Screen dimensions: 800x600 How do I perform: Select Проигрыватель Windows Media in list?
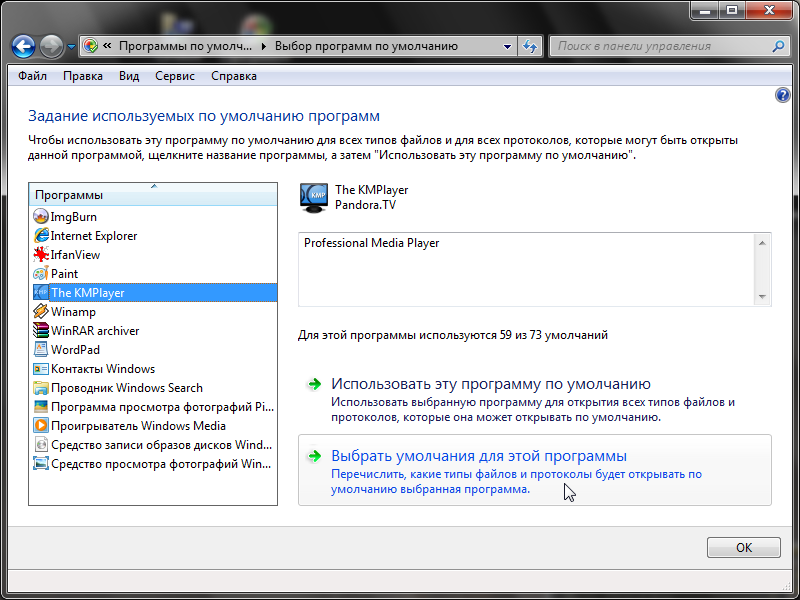(153, 426)
